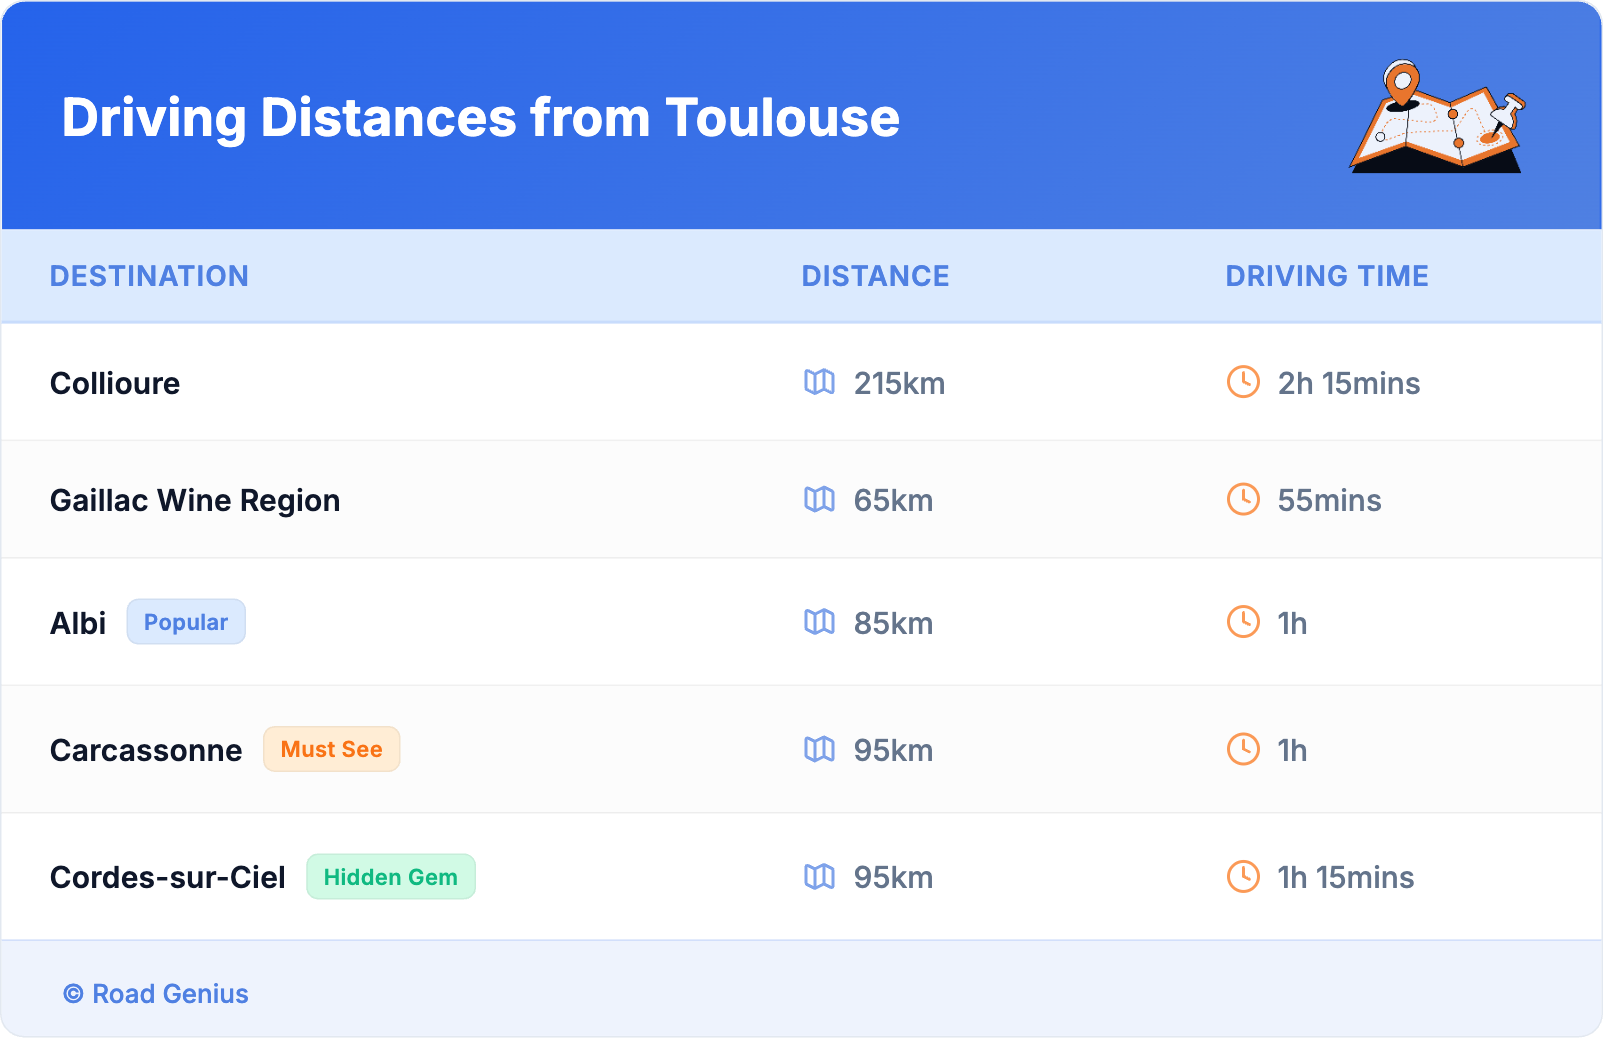The height and width of the screenshot is (1038, 1604).
Task: Click the map icon beside 65km
Action: (819, 499)
